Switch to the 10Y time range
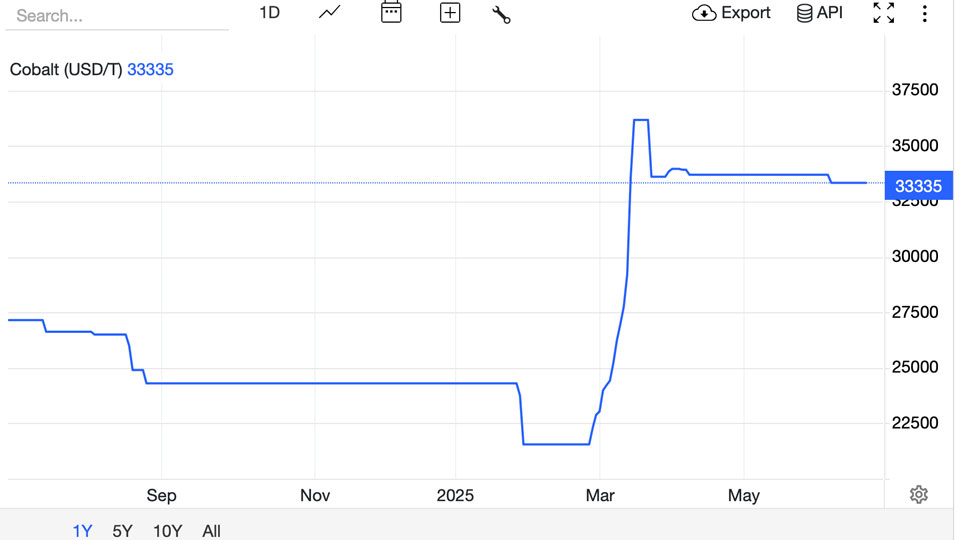The height and width of the screenshot is (540, 960). pos(167,531)
